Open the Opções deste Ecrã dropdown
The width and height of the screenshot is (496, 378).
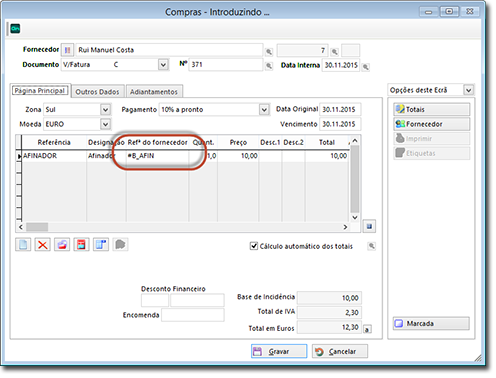[469, 90]
